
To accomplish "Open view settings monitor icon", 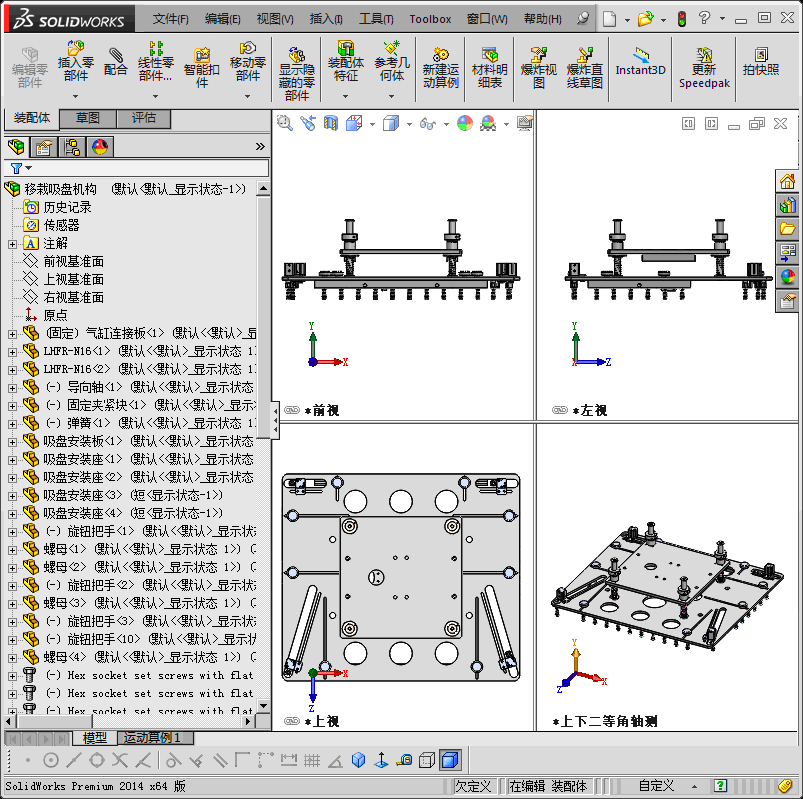I will [525, 123].
